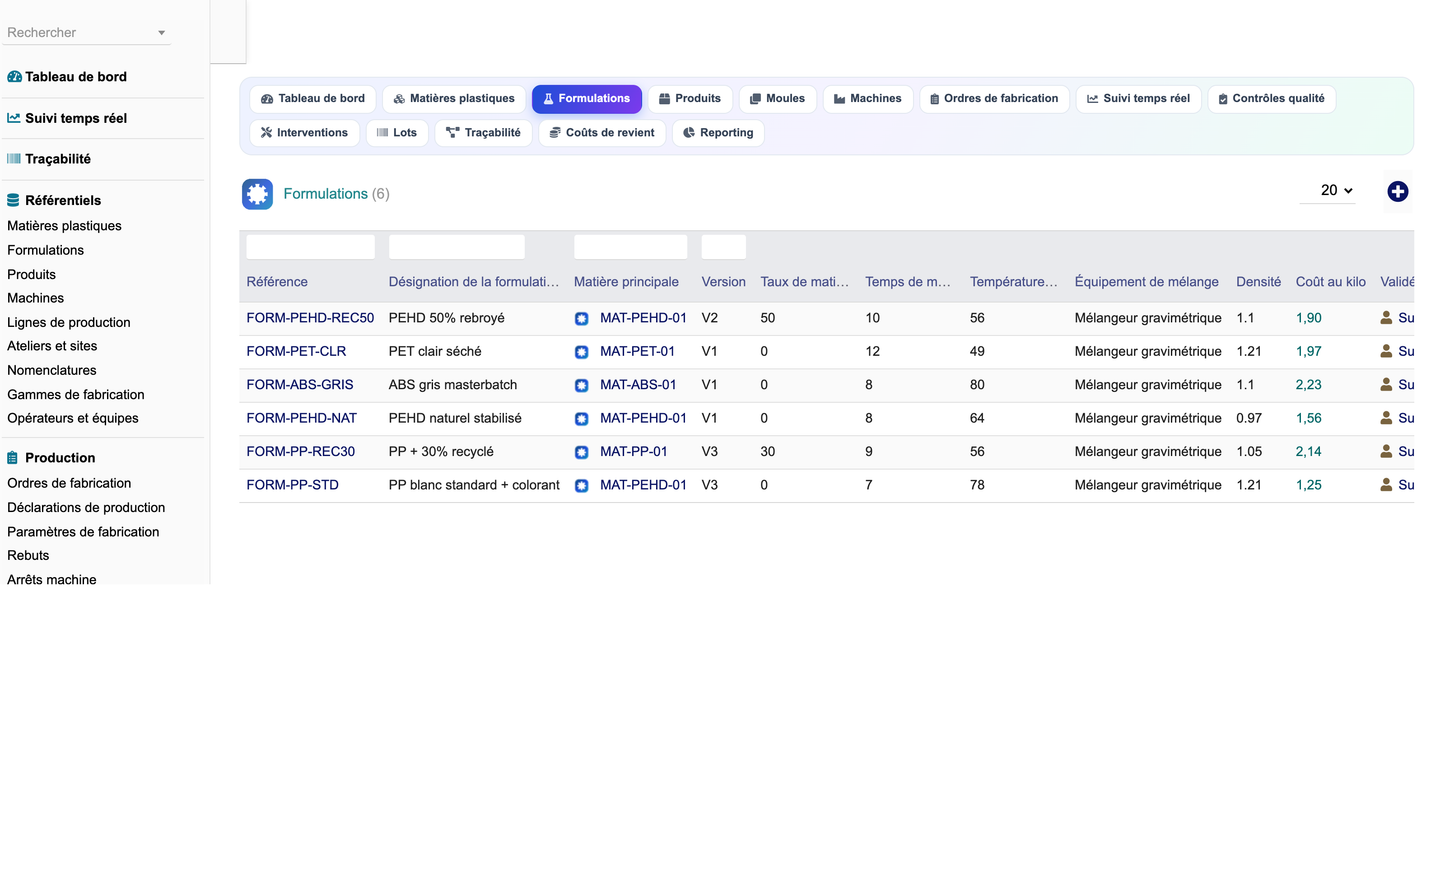Sort by the Coût au kilo column header
This screenshot has width=1445, height=894.
tap(1330, 282)
